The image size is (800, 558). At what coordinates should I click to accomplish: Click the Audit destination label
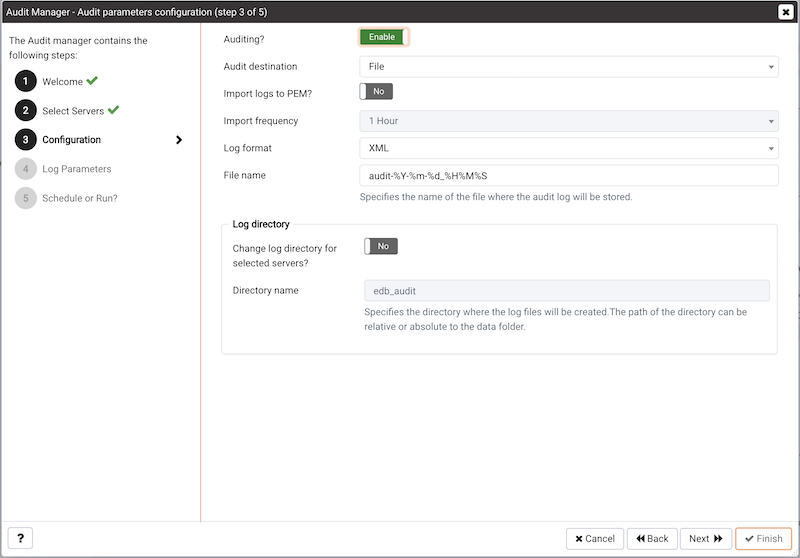260,67
